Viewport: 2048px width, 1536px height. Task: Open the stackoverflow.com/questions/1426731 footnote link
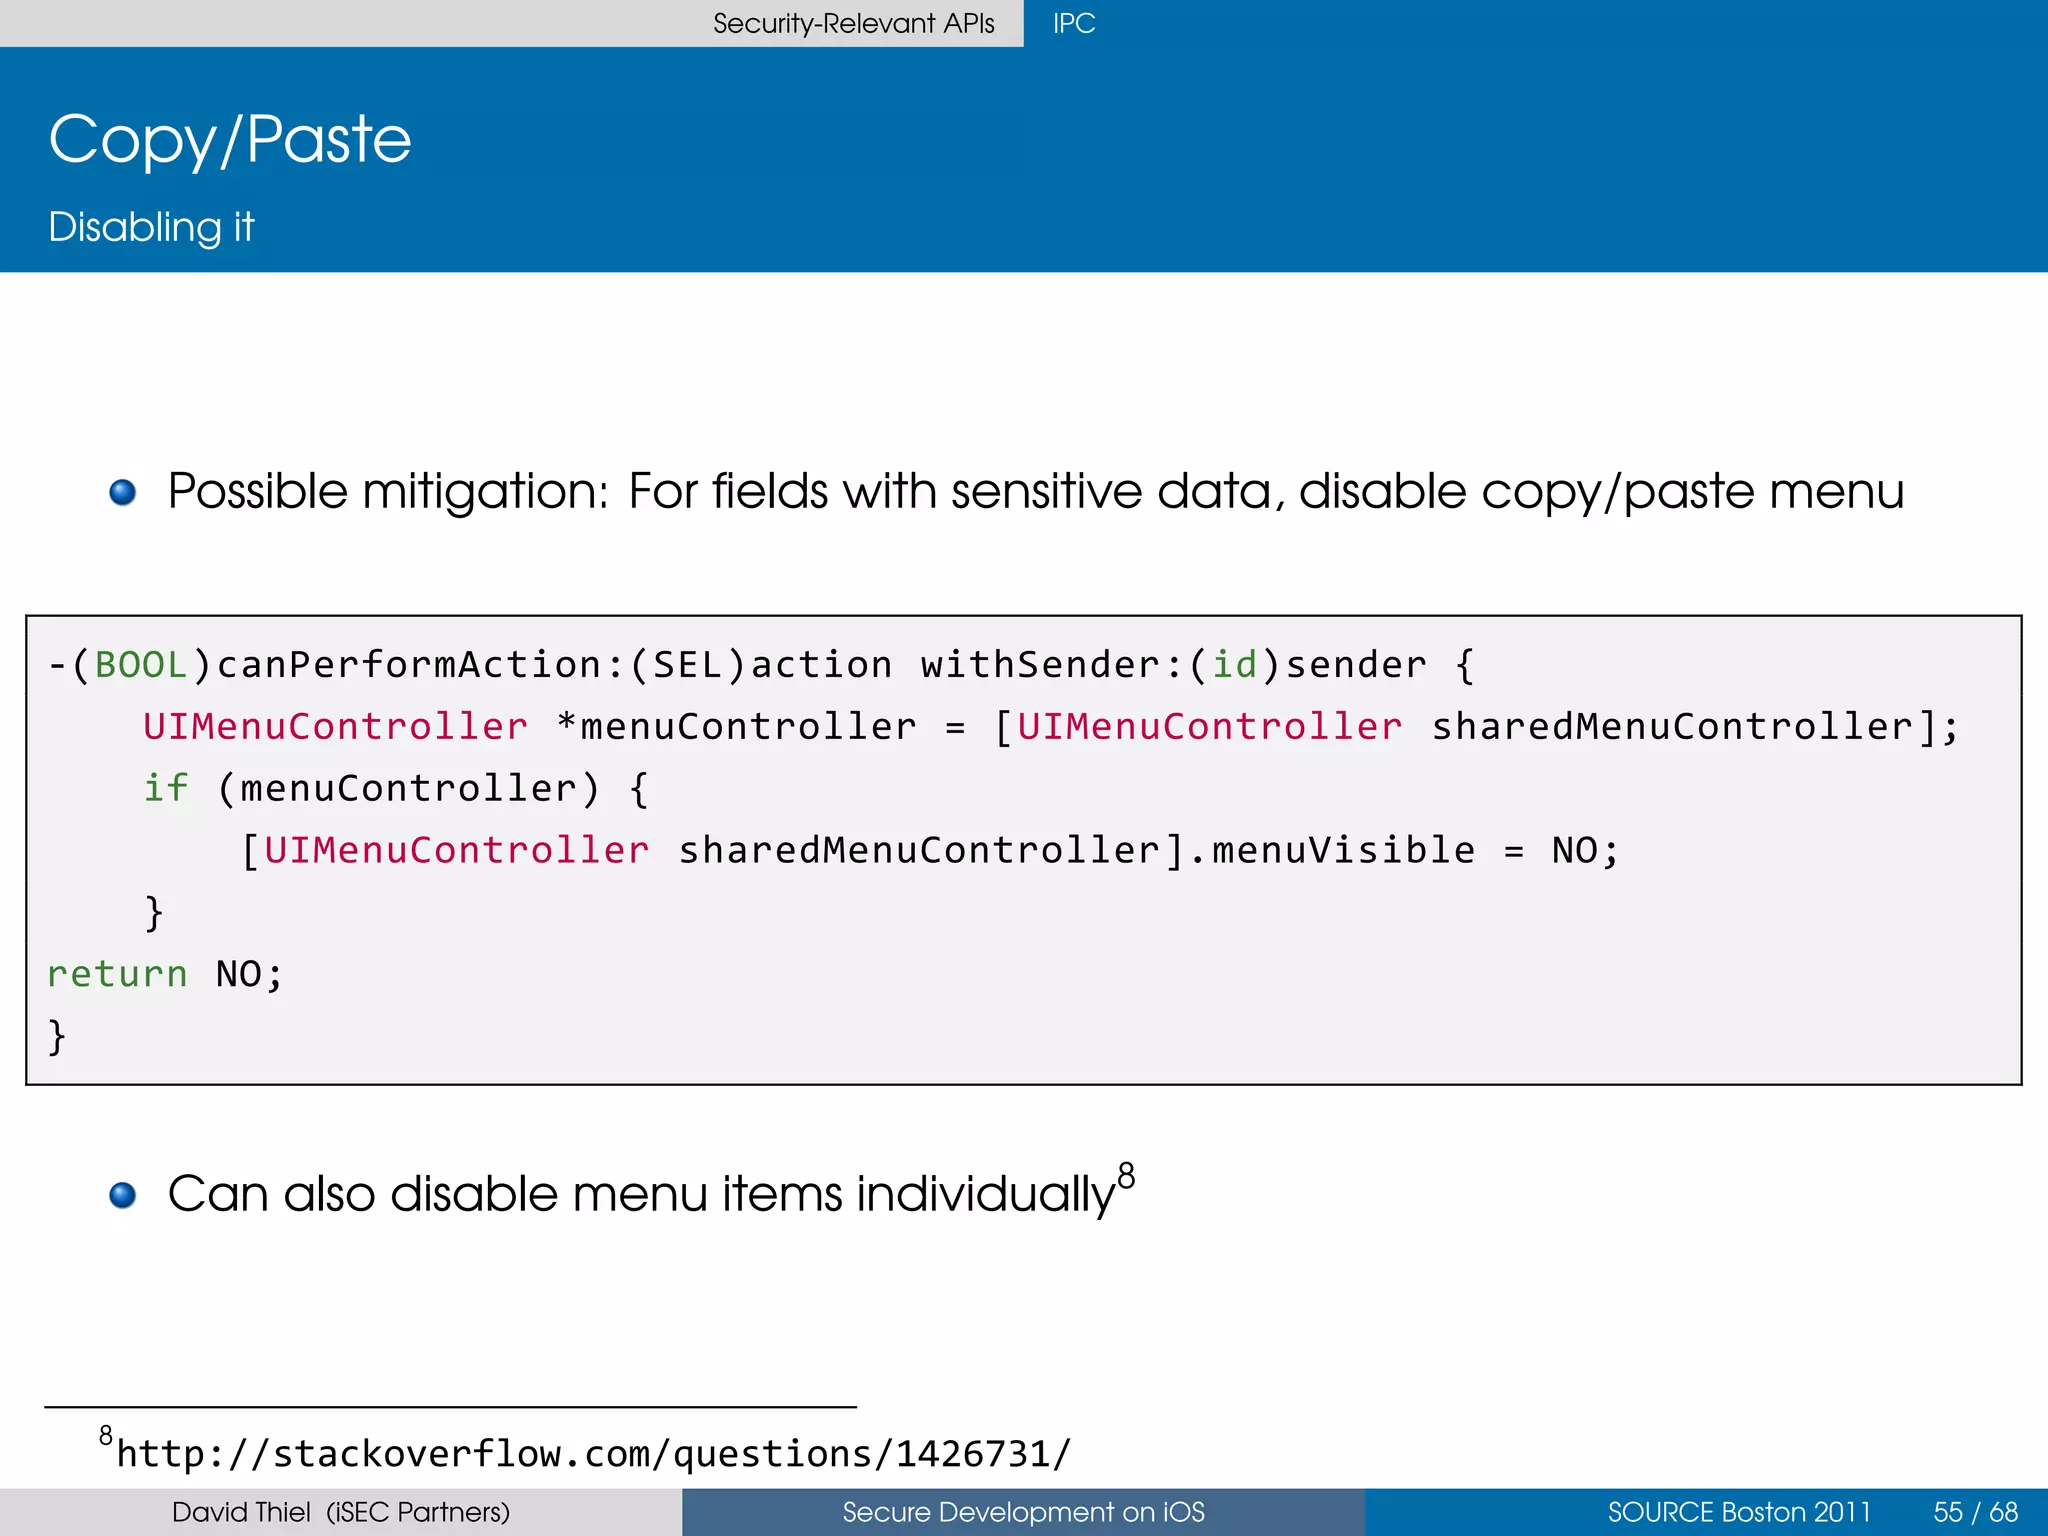593,1453
